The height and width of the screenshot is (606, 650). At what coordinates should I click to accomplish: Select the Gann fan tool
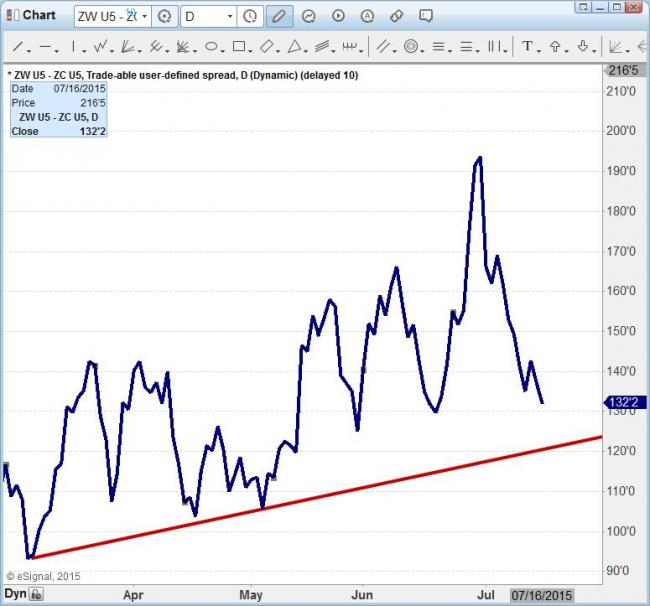(x=183, y=46)
